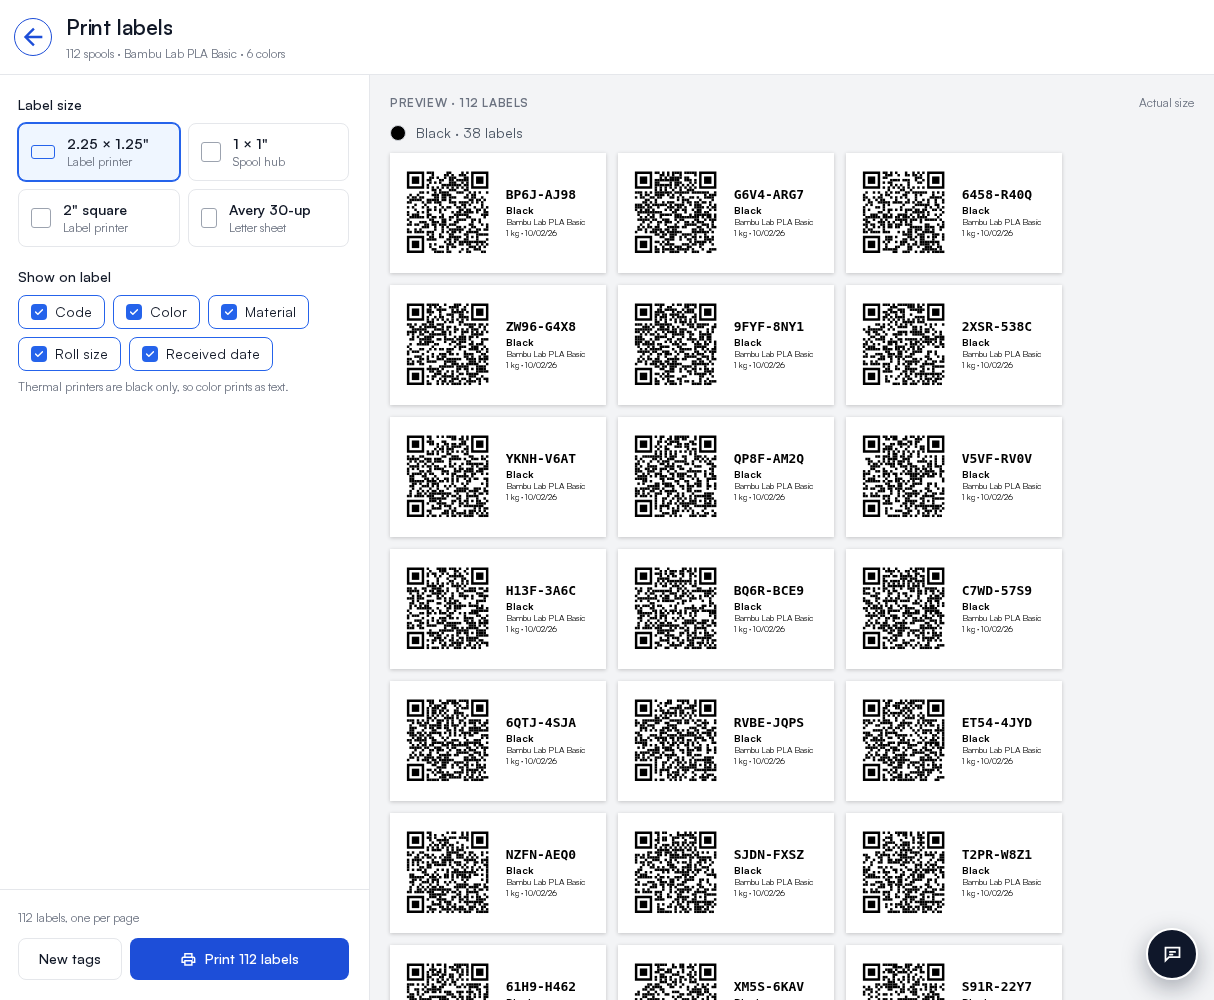
Task: Click the QR code for G6V4-ARG7
Action: 676,212
